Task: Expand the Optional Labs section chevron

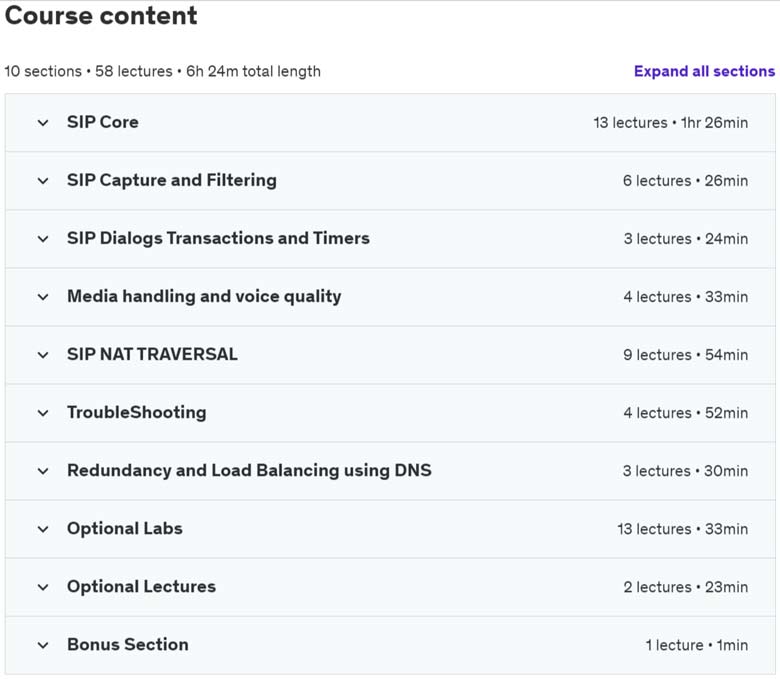Action: pos(43,529)
